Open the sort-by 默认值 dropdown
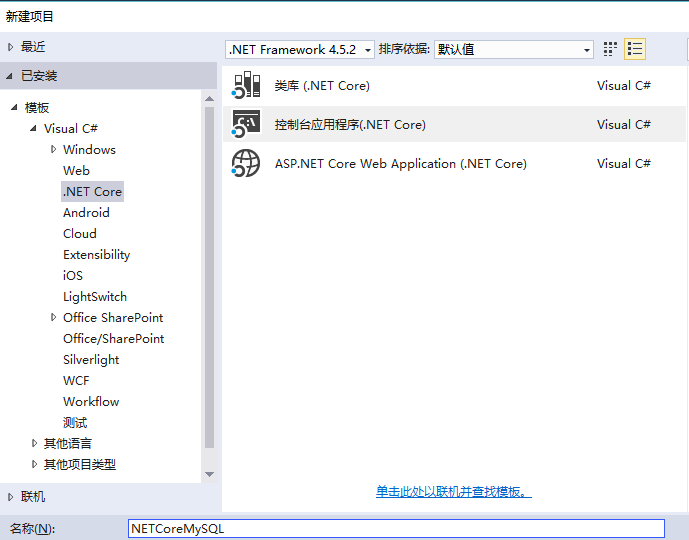Screen dimensions: 689x540 point(514,50)
